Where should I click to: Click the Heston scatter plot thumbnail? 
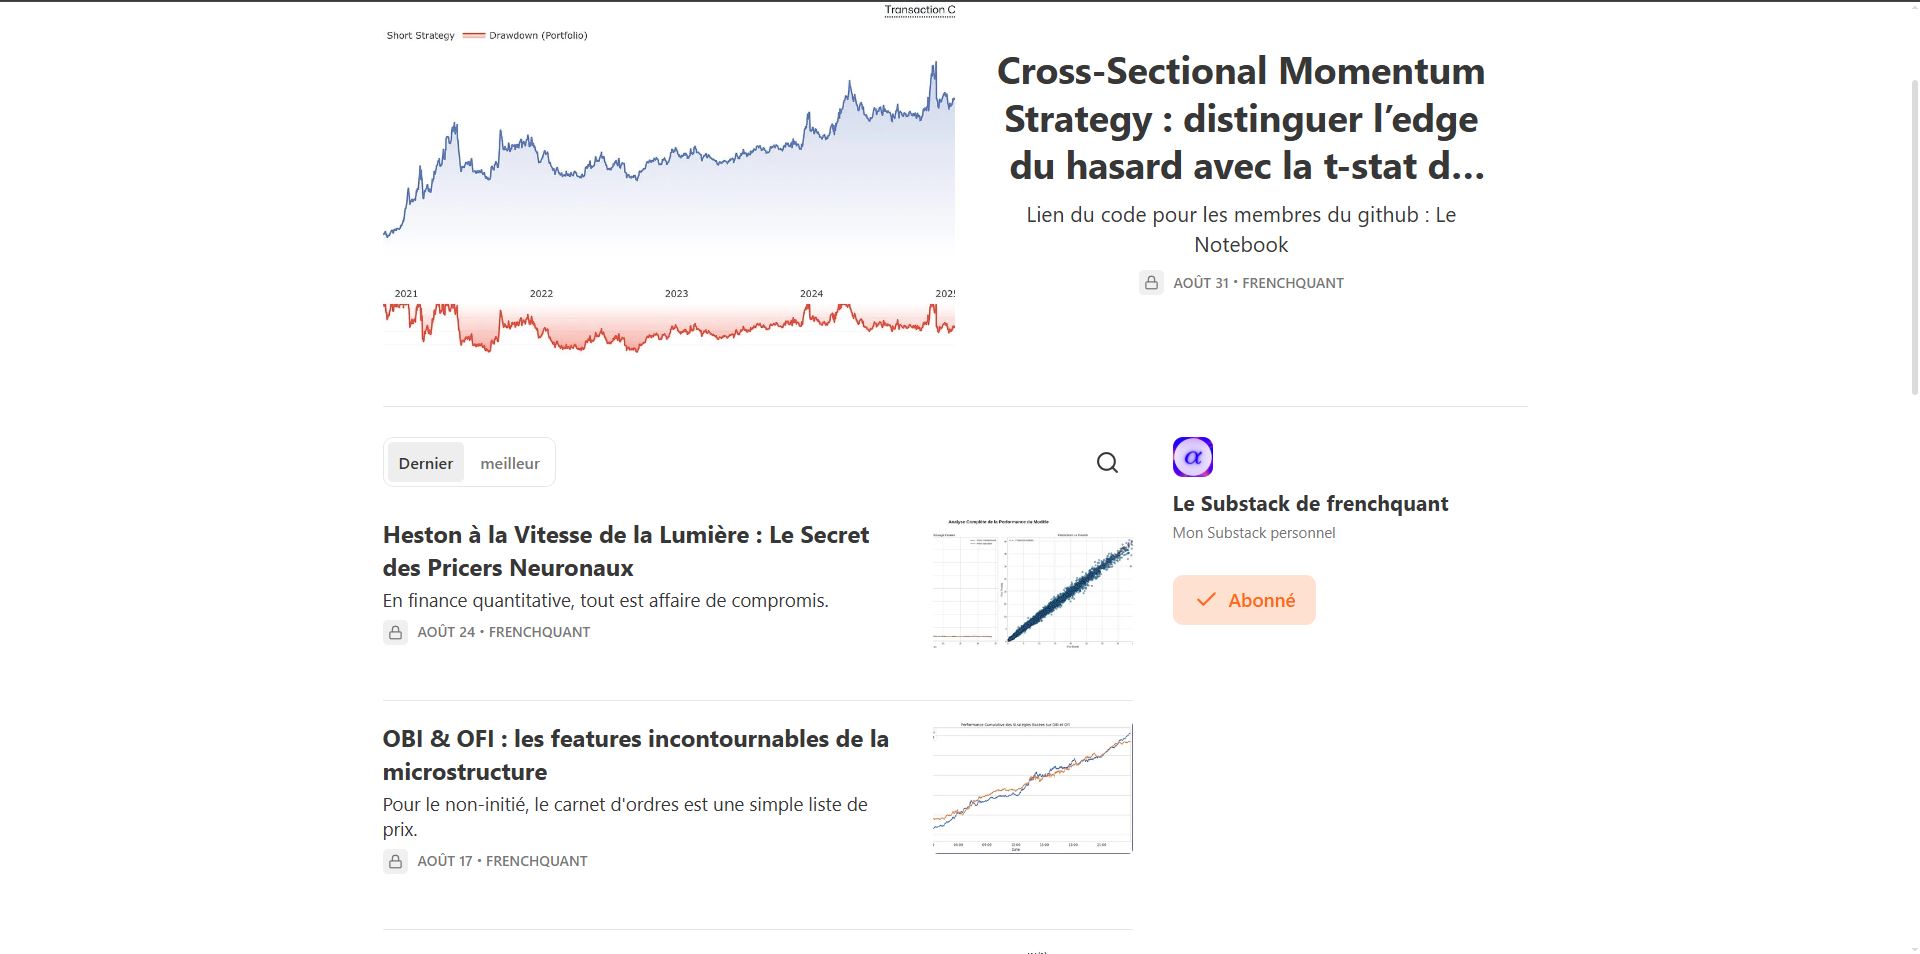point(1032,583)
